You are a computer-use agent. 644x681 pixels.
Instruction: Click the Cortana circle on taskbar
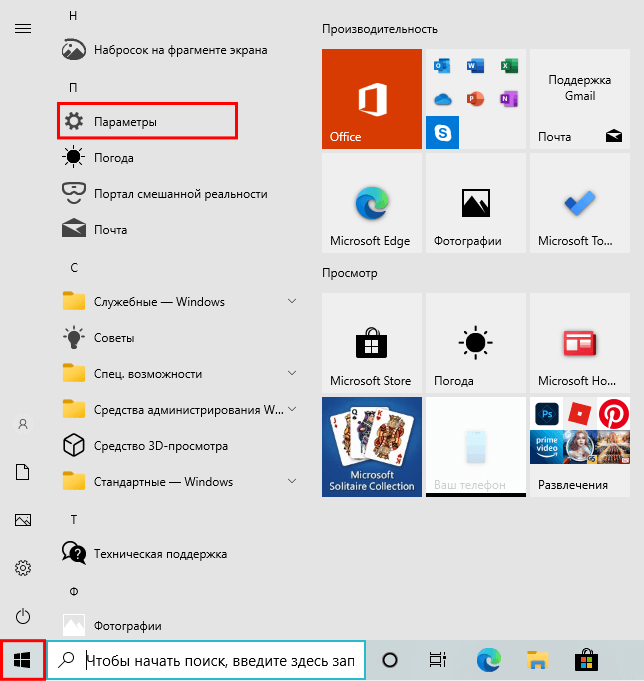[391, 660]
